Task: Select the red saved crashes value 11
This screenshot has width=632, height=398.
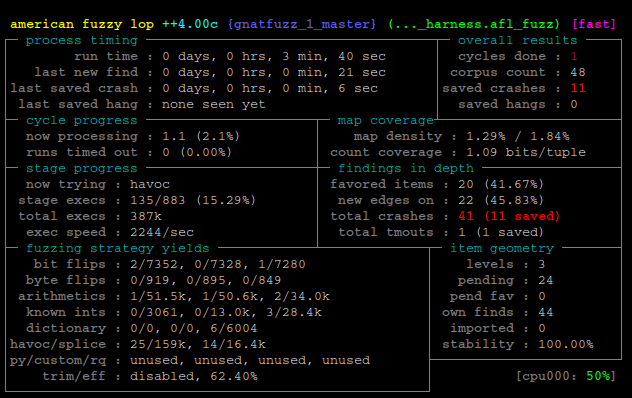Action: 578,88
